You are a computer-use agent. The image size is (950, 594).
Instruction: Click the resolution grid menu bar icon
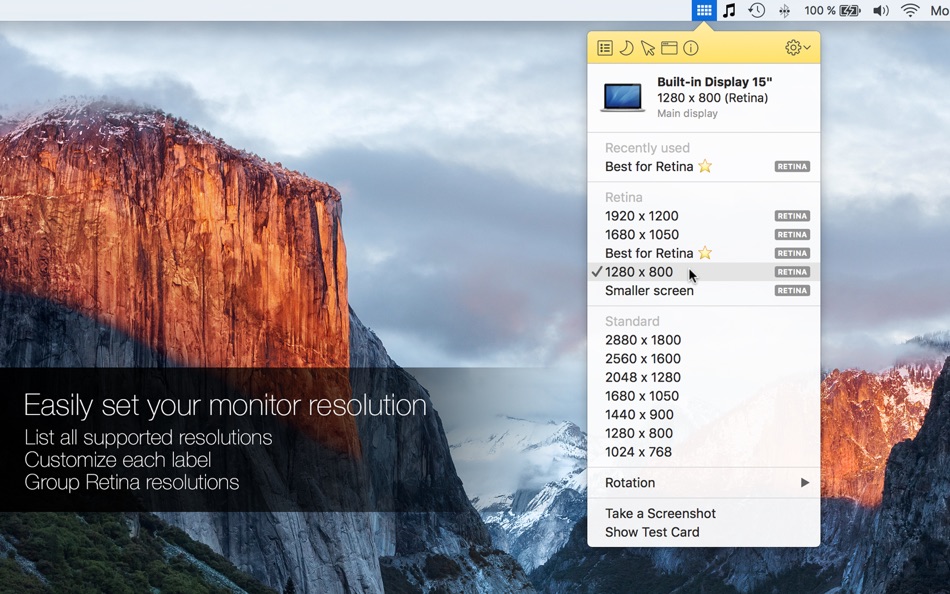[x=703, y=10]
